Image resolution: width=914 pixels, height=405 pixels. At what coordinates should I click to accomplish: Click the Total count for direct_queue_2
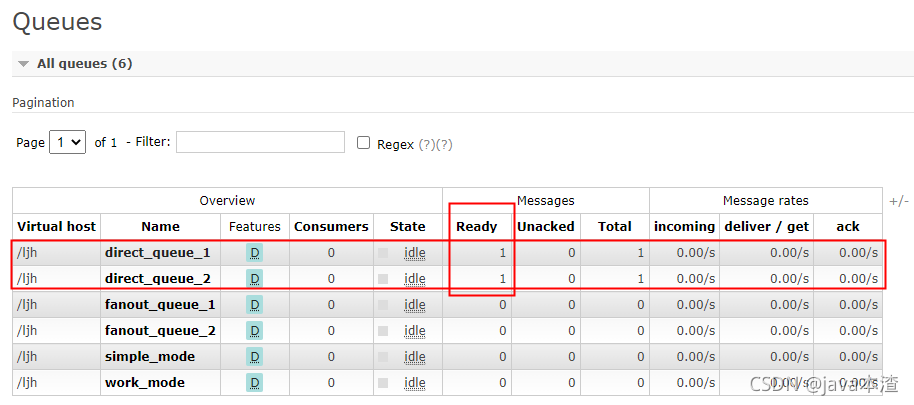pyautogui.click(x=641, y=279)
